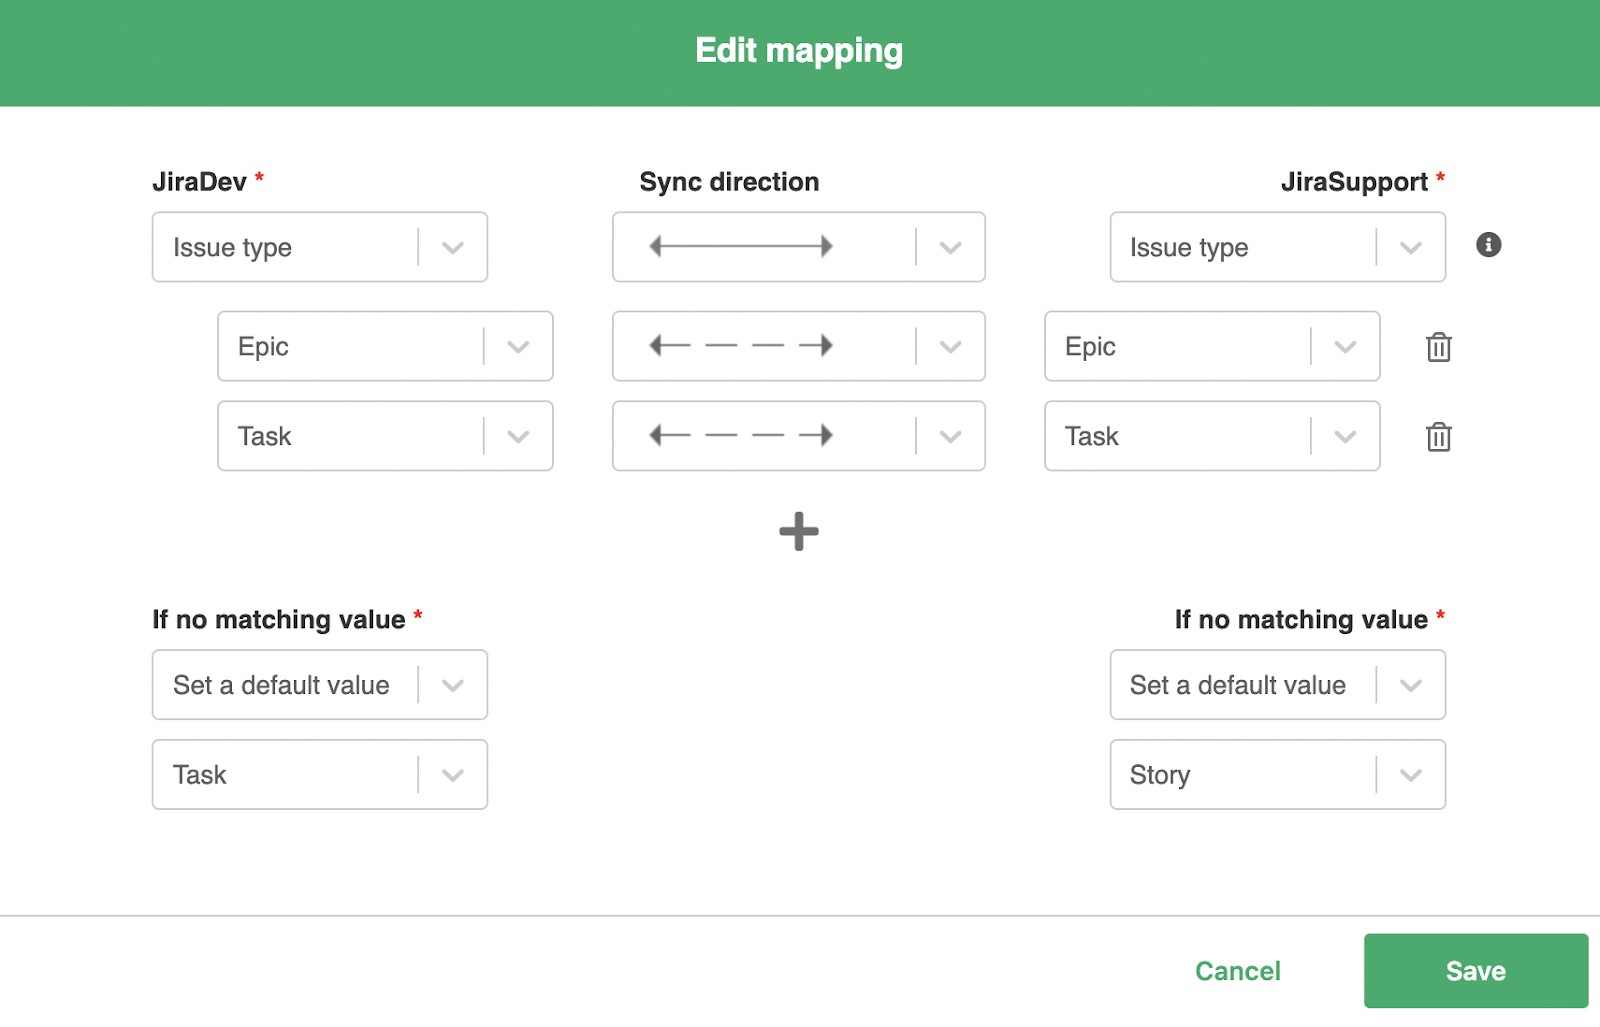The width and height of the screenshot is (1600, 1027).
Task: Click left 'If no matching value' label
Action: click(279, 620)
